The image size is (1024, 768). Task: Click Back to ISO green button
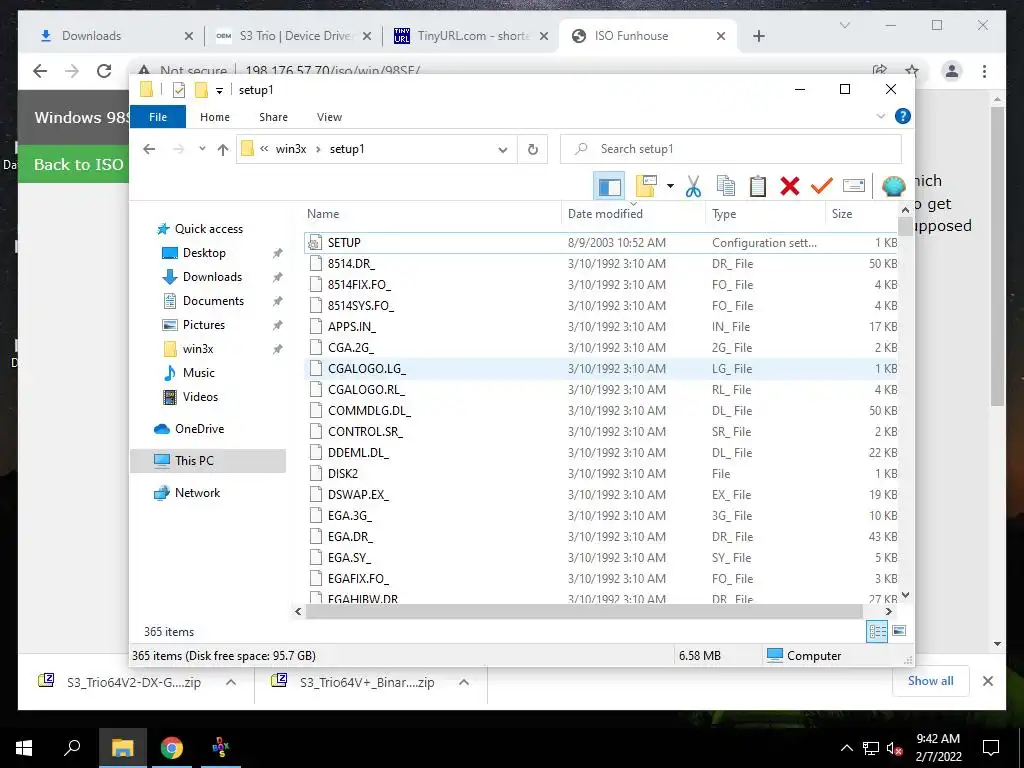tap(73, 165)
